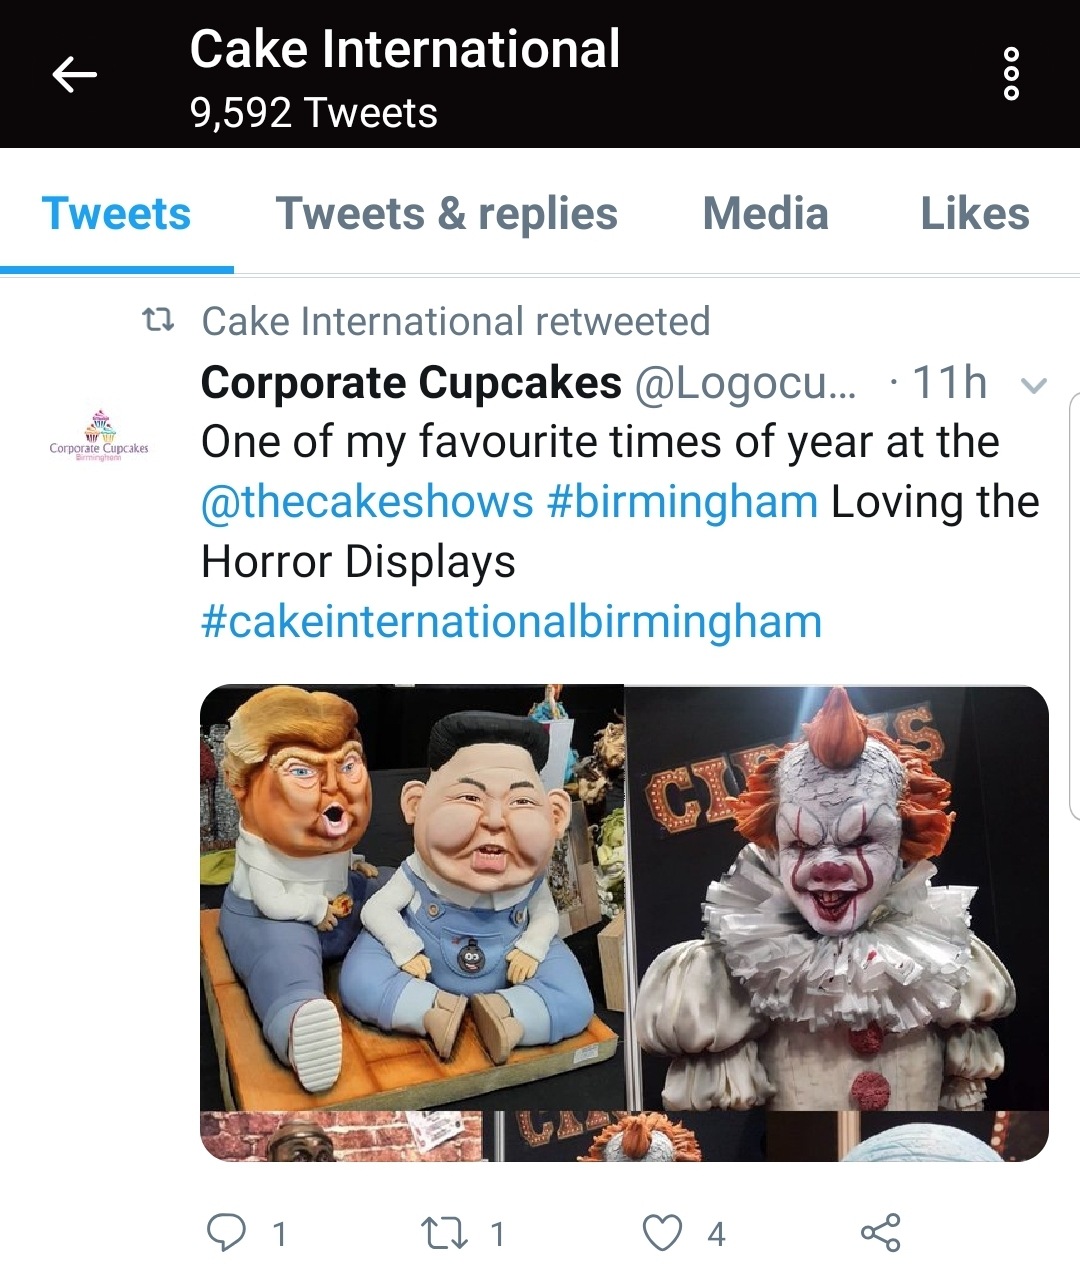
Task: Tap the #birmingham hashtag
Action: point(682,502)
